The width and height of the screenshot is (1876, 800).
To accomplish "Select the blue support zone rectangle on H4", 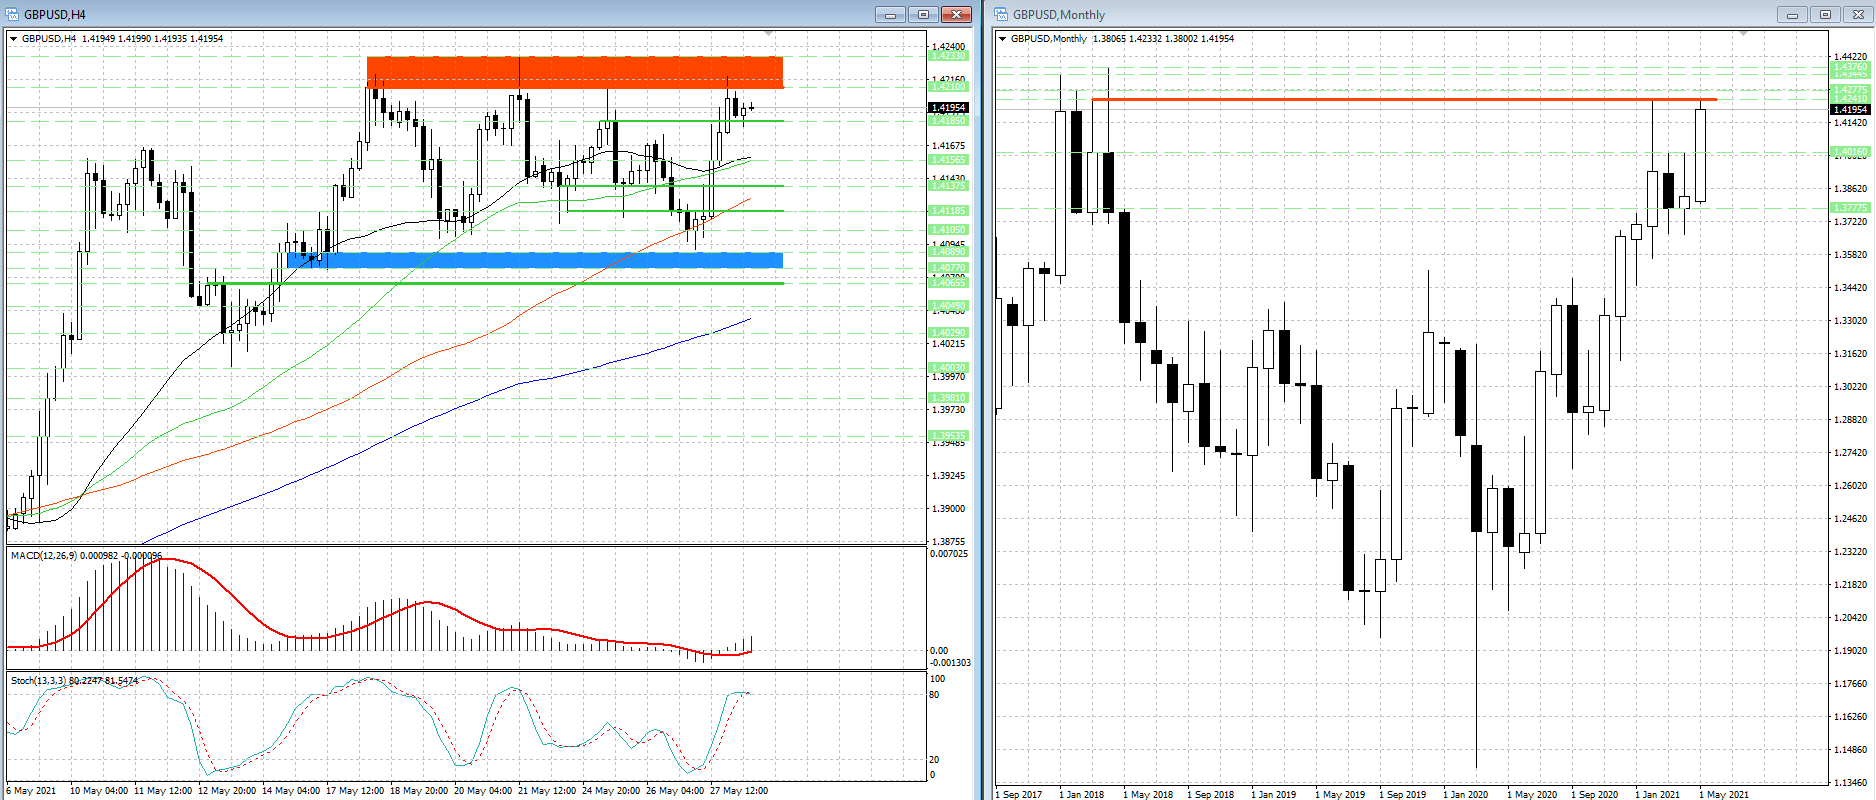I will point(535,260).
